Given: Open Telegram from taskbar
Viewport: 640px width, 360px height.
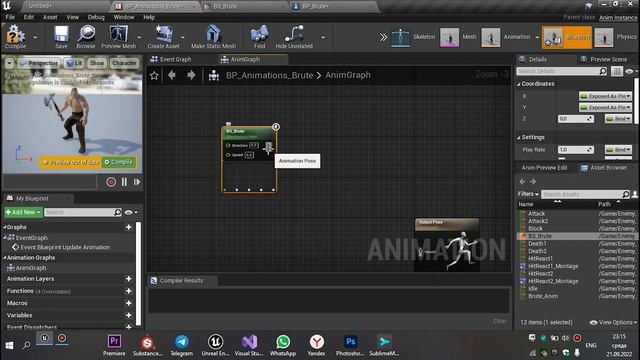Looking at the screenshot, I should click(182, 345).
